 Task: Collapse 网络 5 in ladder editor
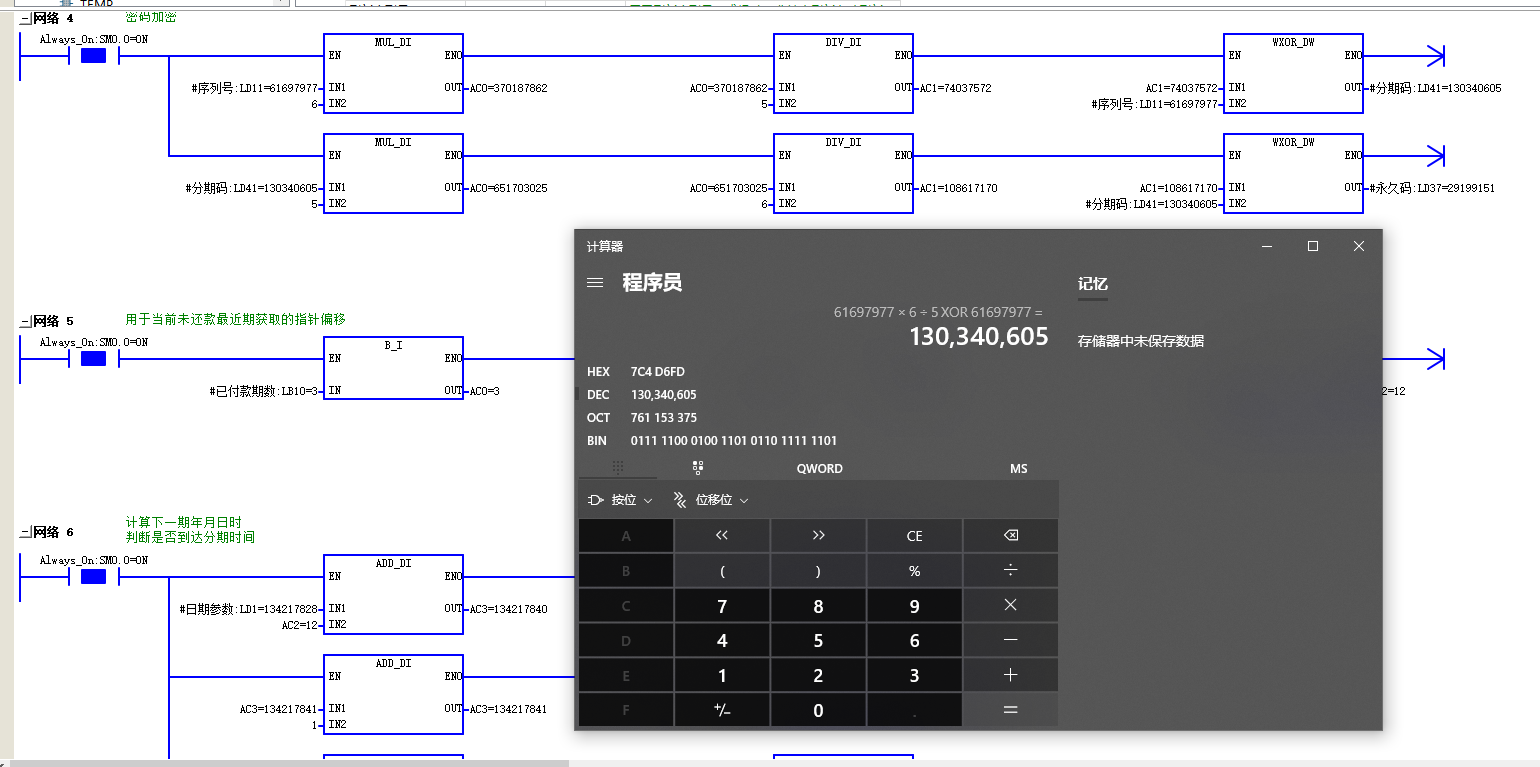(24, 322)
